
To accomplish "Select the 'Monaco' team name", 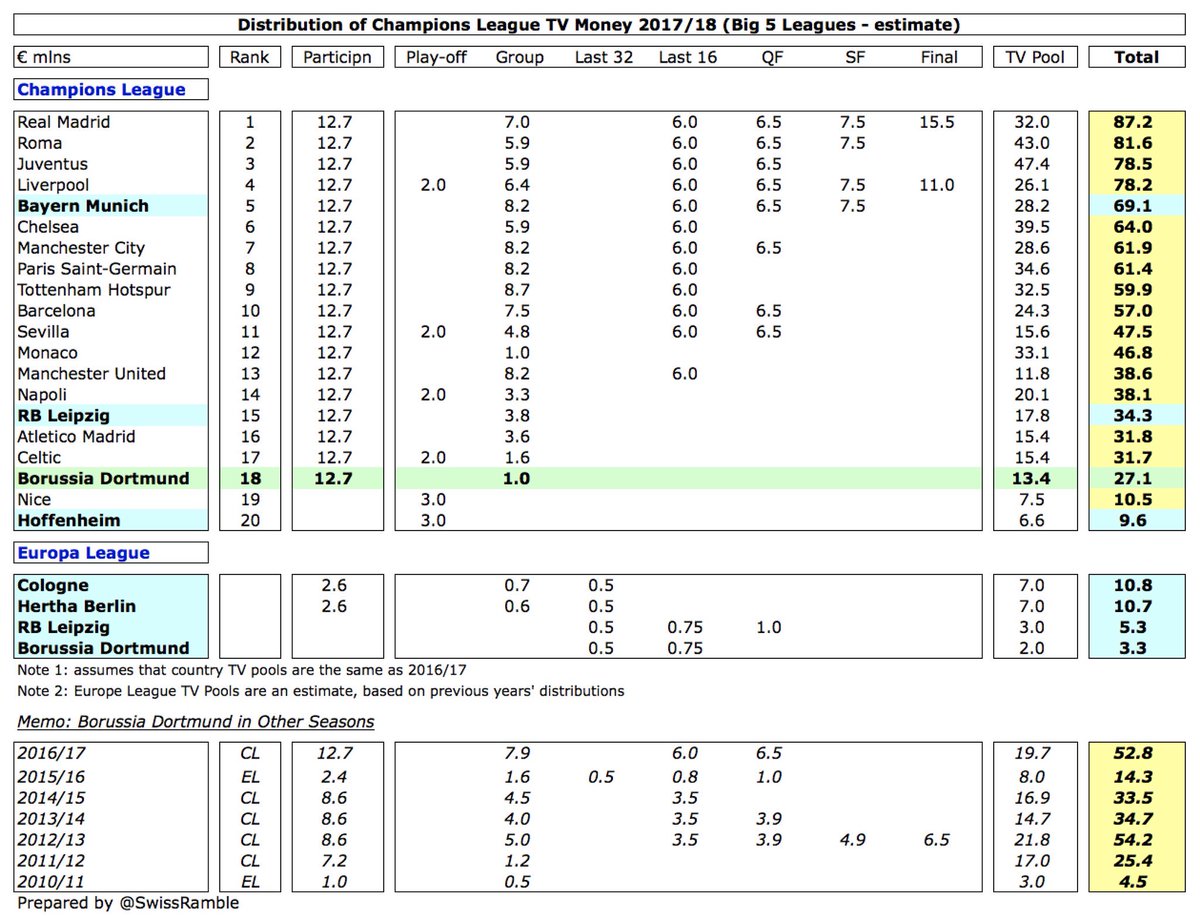I will click(x=47, y=353).
